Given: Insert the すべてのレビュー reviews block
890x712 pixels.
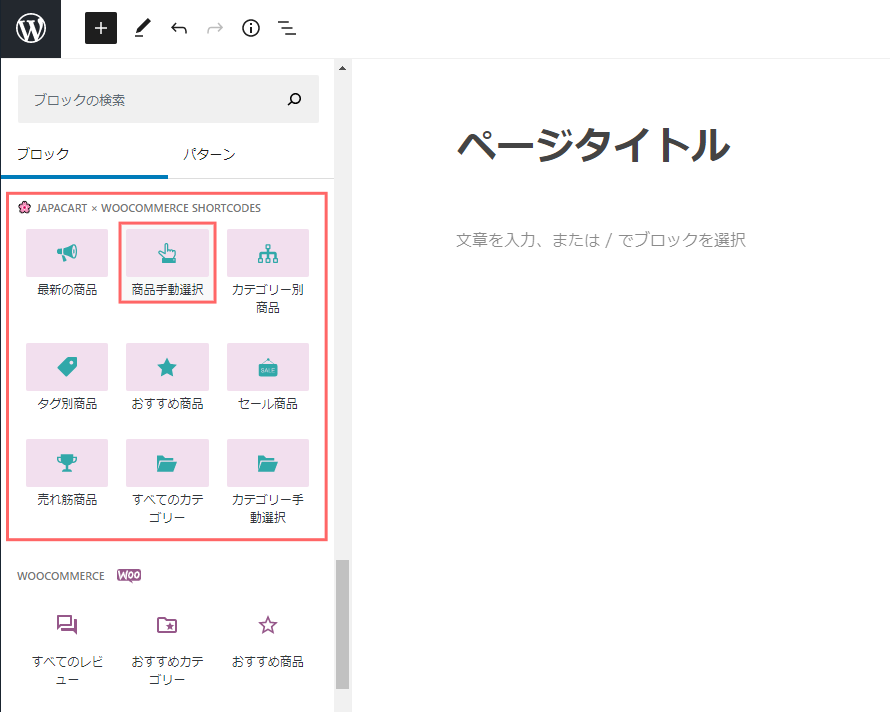Looking at the screenshot, I should 67,648.
